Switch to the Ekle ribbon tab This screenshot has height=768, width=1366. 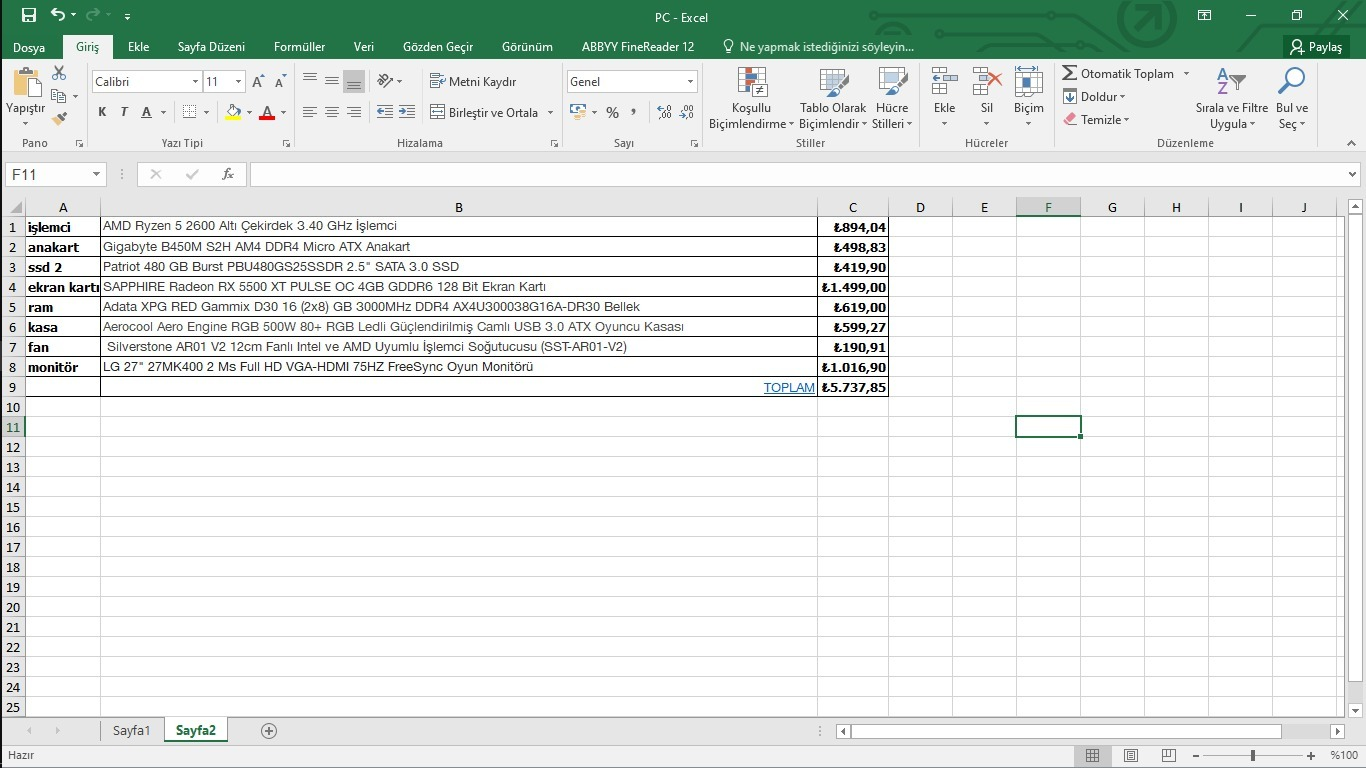138,47
